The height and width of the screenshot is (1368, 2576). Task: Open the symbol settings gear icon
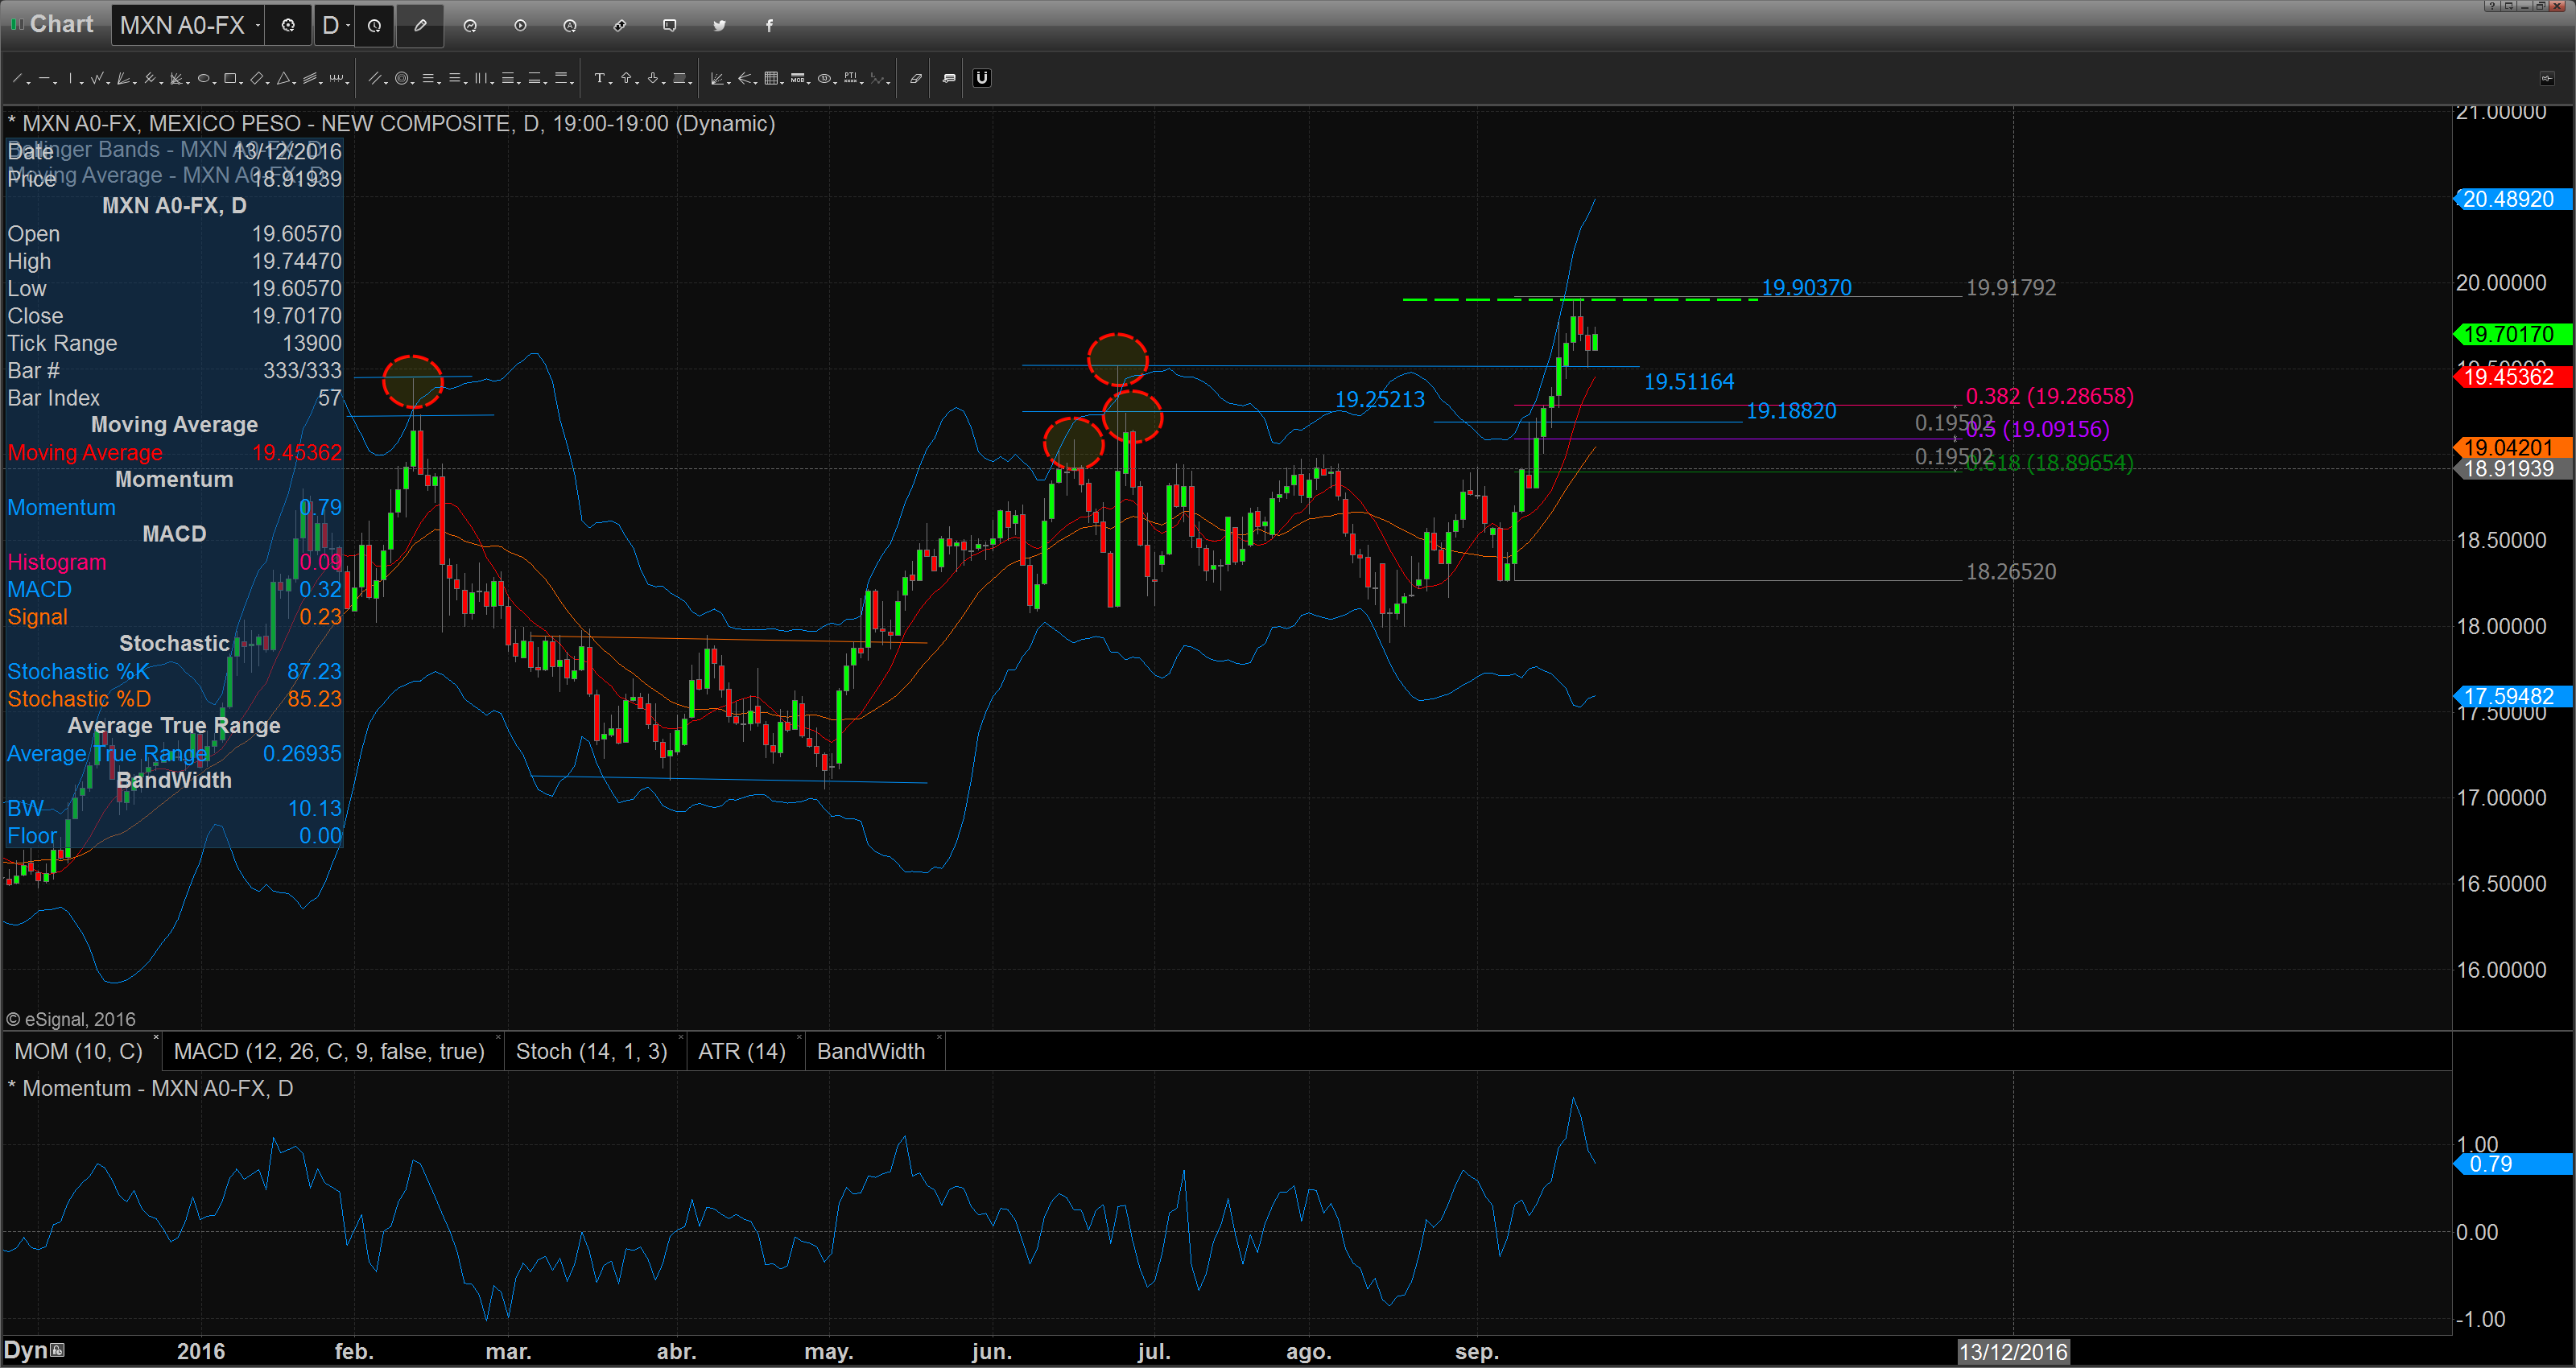pyautogui.click(x=288, y=26)
